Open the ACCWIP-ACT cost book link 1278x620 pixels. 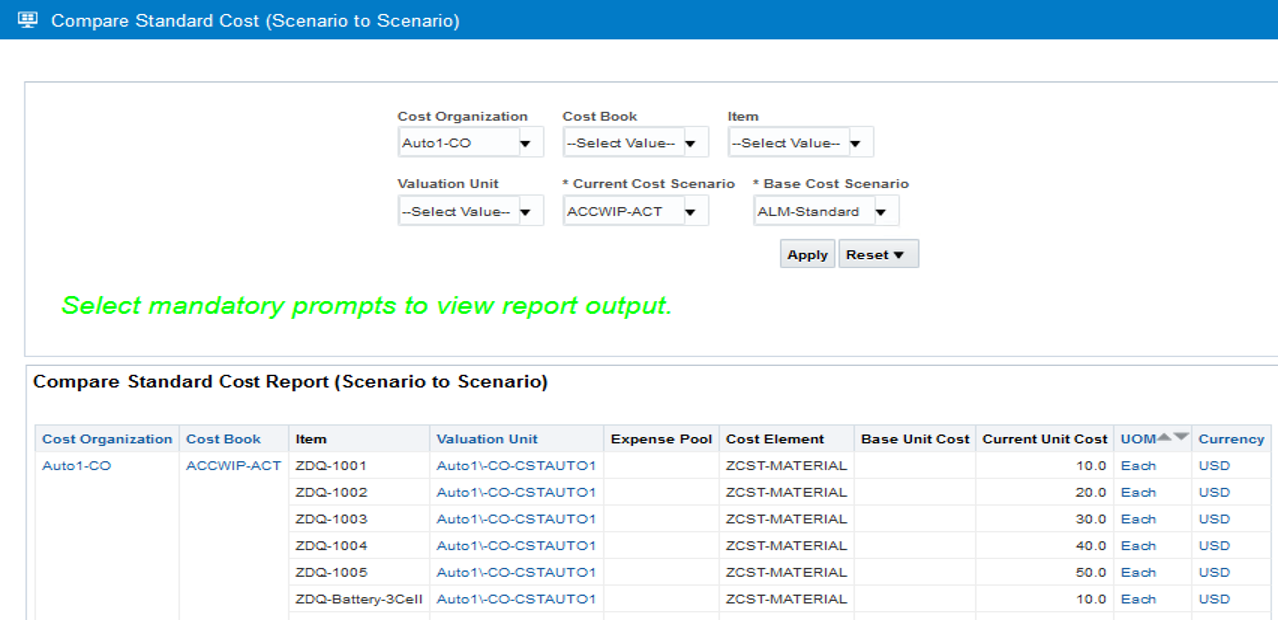(234, 466)
